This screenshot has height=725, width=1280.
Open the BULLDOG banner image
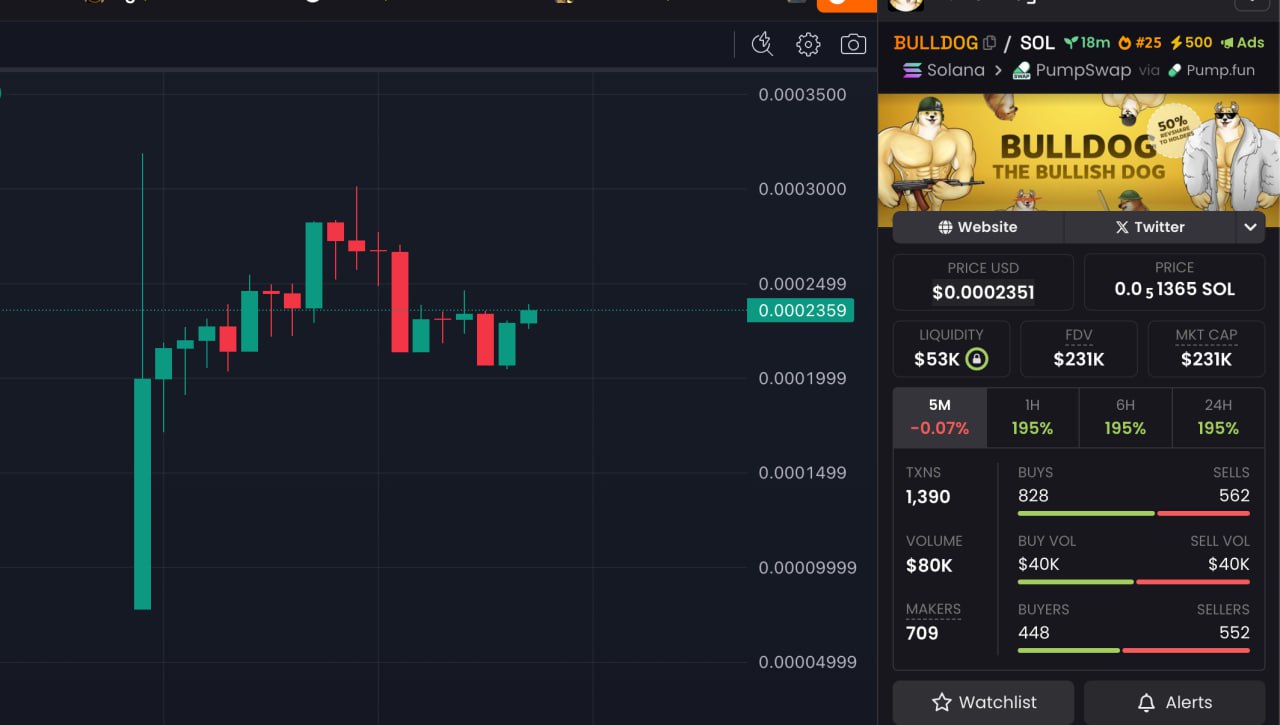click(x=1078, y=160)
